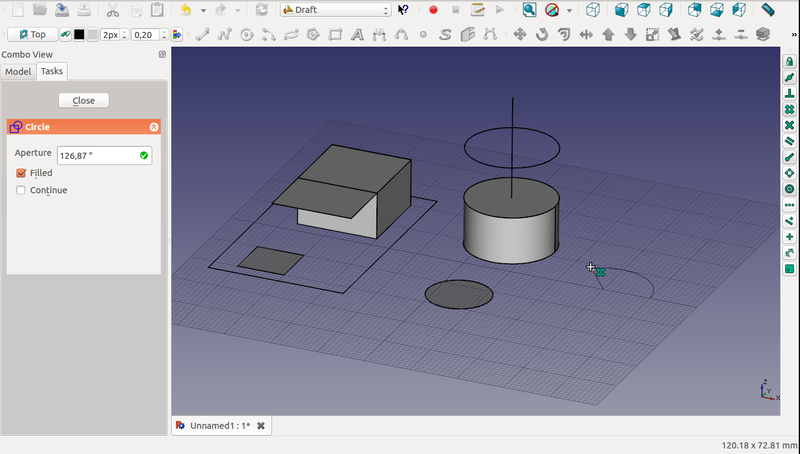Open the black line color swatch
This screenshot has height=454, width=800.
point(79,34)
